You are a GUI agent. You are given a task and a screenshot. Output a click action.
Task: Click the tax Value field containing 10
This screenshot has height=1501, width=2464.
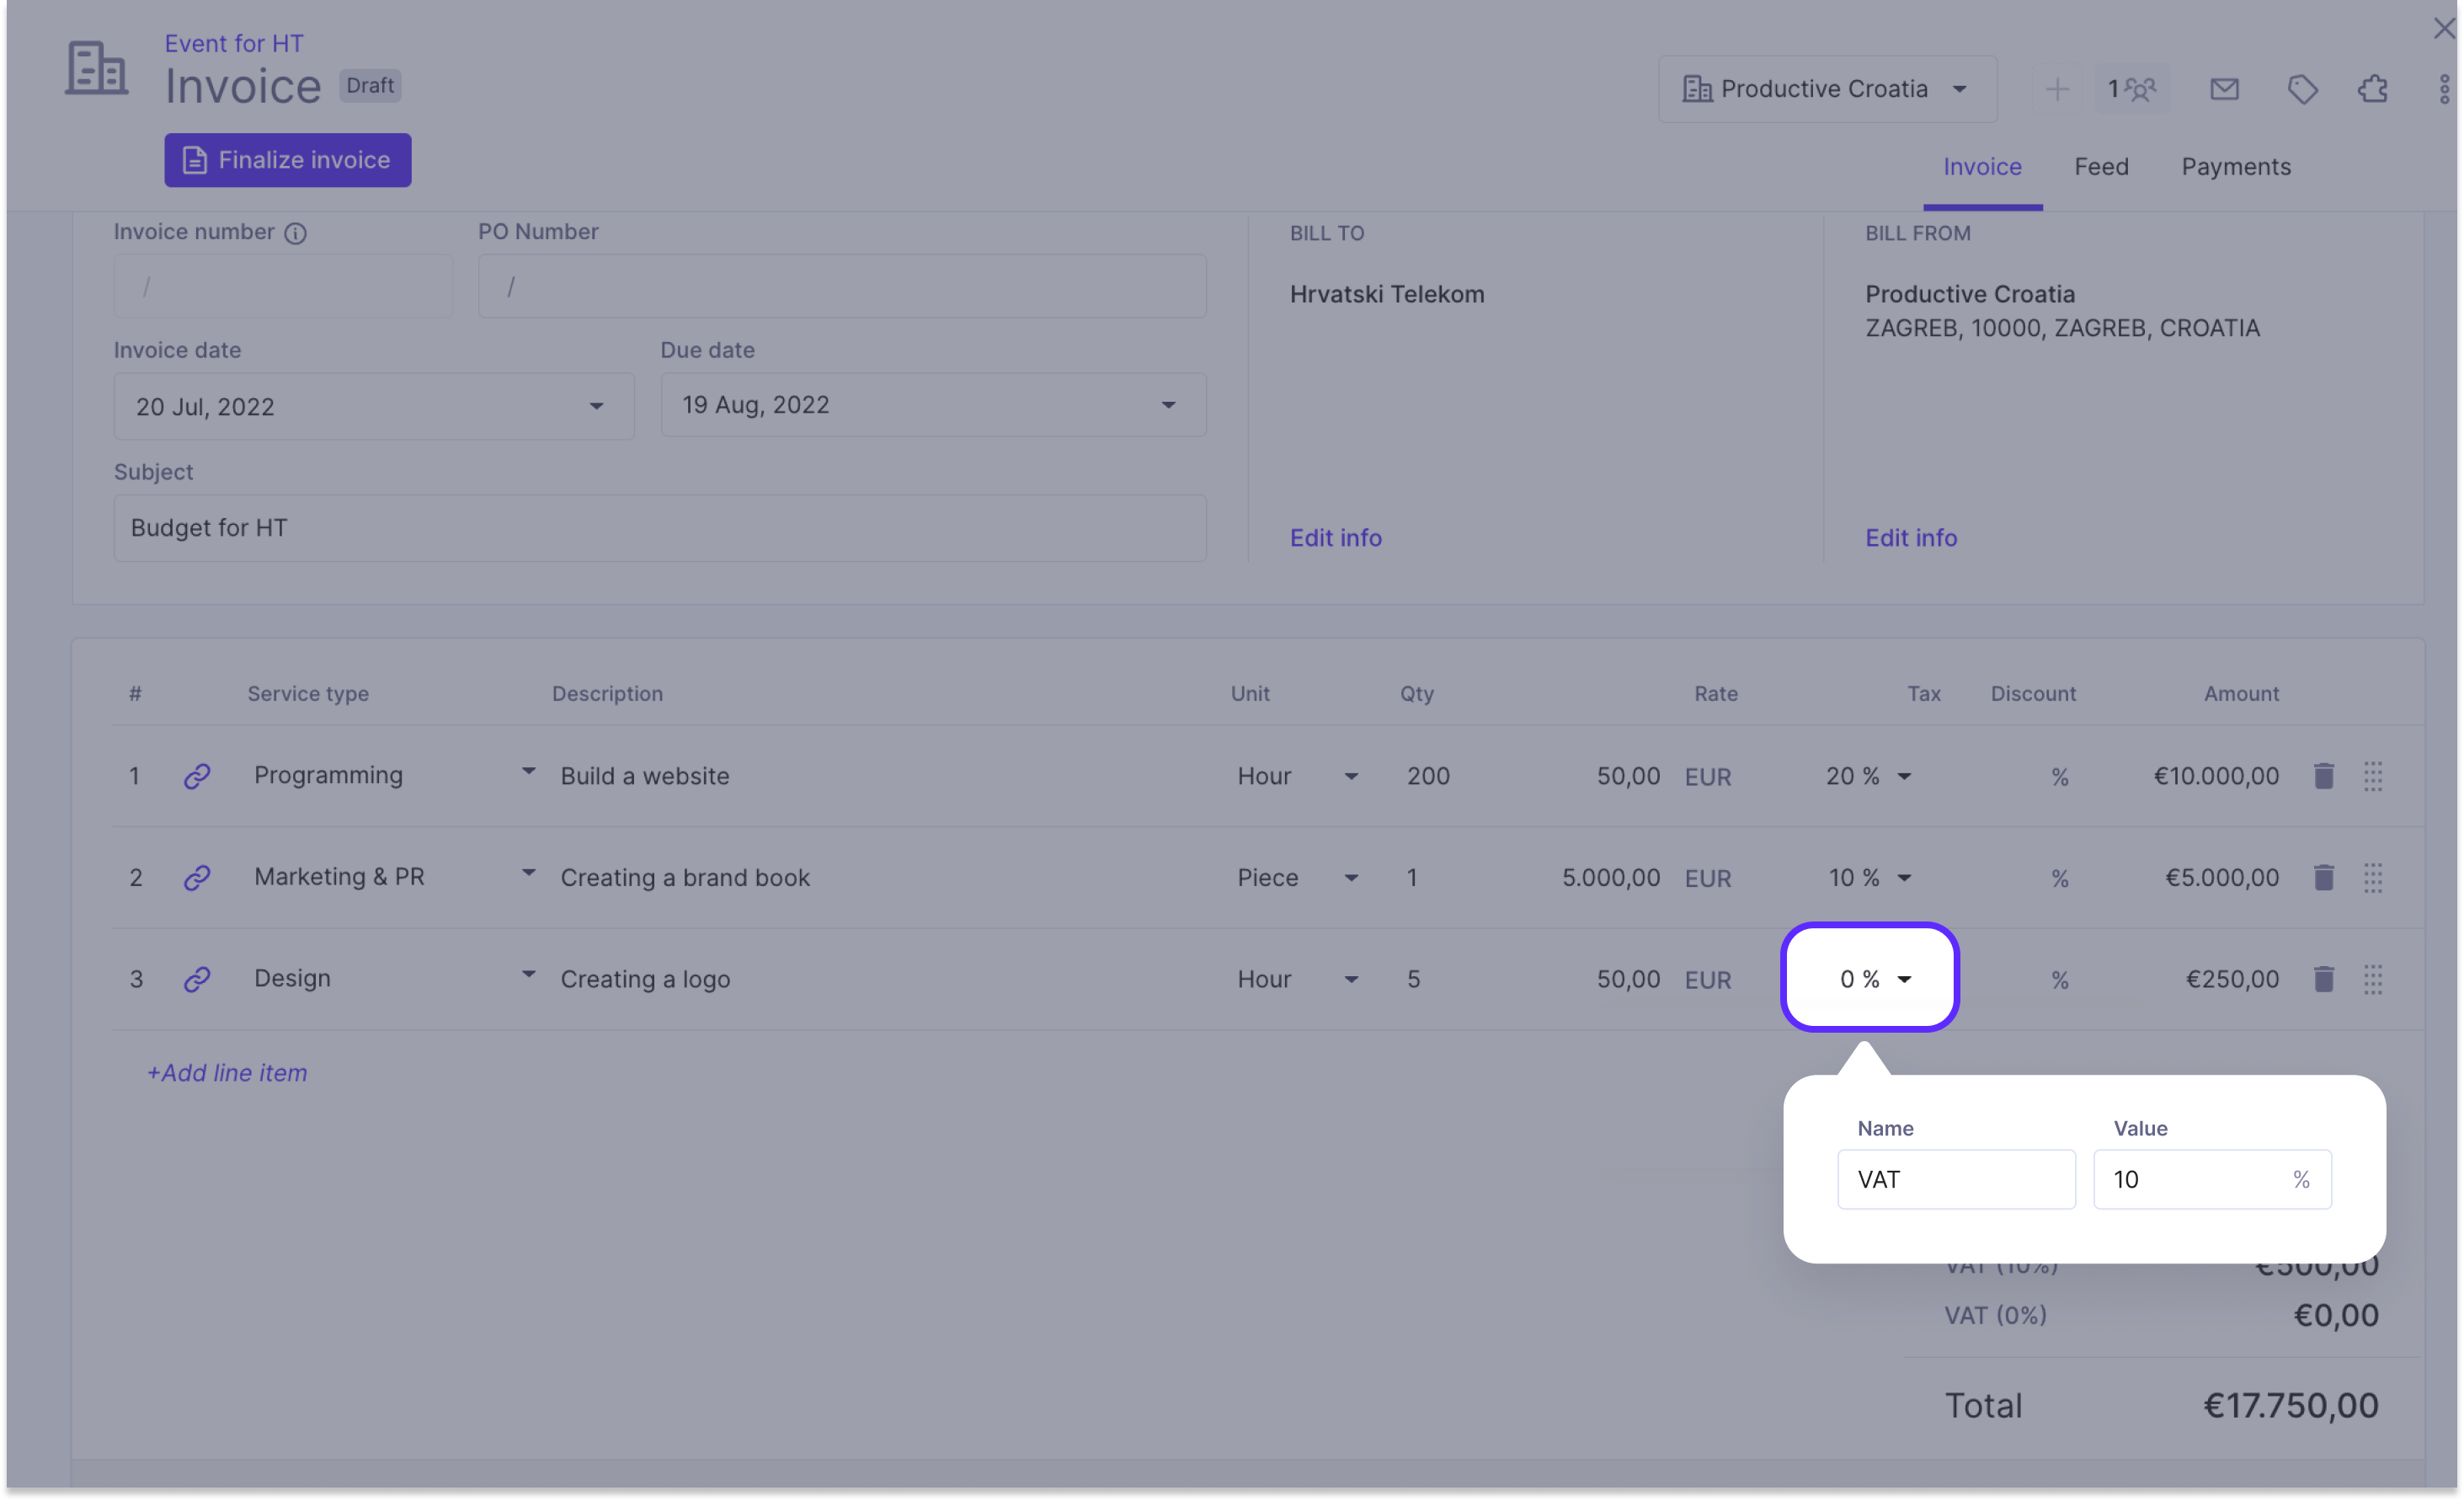pyautogui.click(x=2212, y=1179)
